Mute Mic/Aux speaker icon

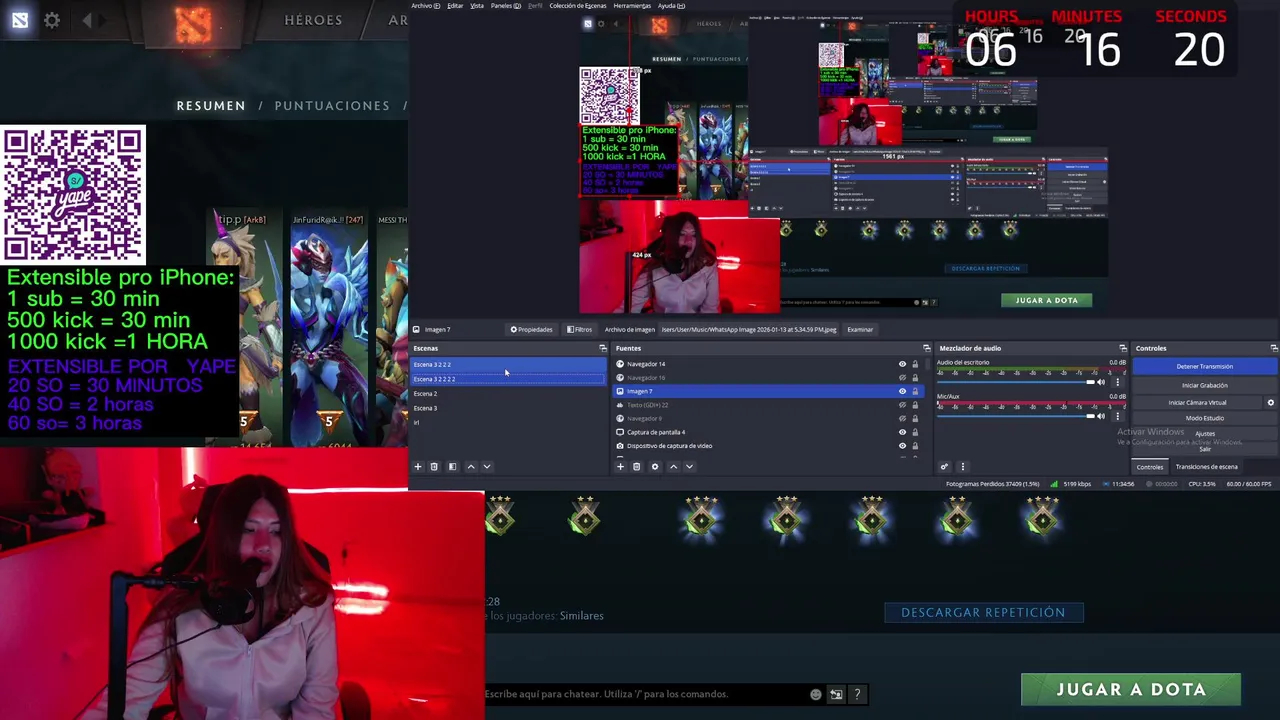tap(1101, 416)
